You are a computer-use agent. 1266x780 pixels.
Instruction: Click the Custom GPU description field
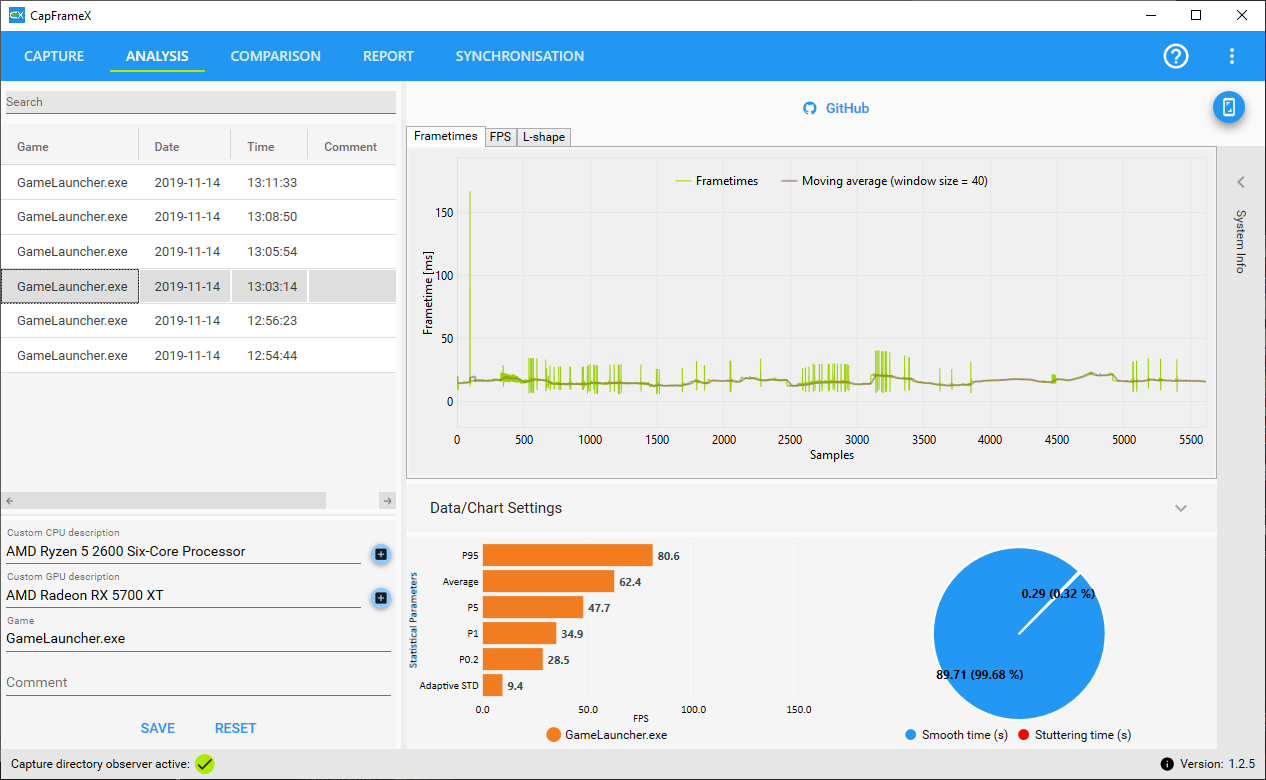point(183,595)
